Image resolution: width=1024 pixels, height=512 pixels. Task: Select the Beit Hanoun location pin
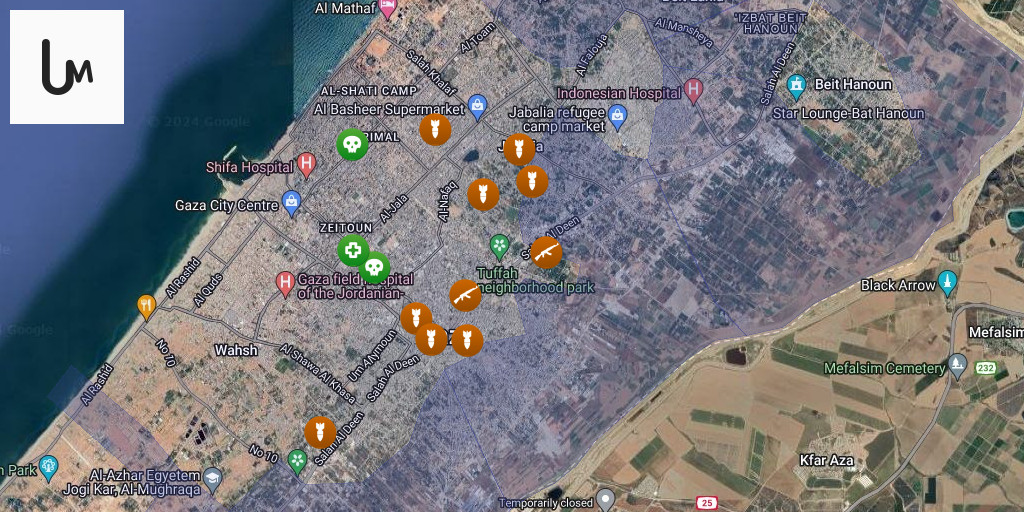coord(796,84)
